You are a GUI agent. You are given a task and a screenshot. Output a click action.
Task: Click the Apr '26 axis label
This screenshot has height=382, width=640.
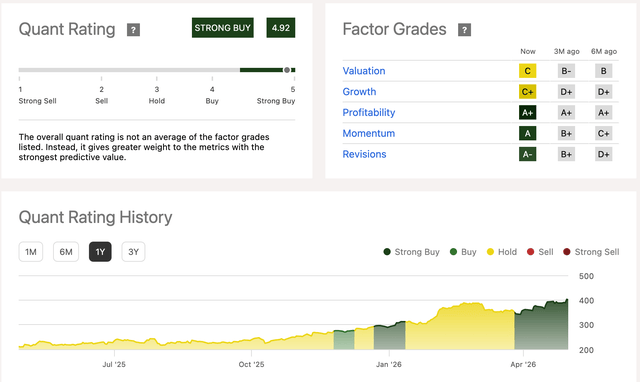click(x=523, y=364)
